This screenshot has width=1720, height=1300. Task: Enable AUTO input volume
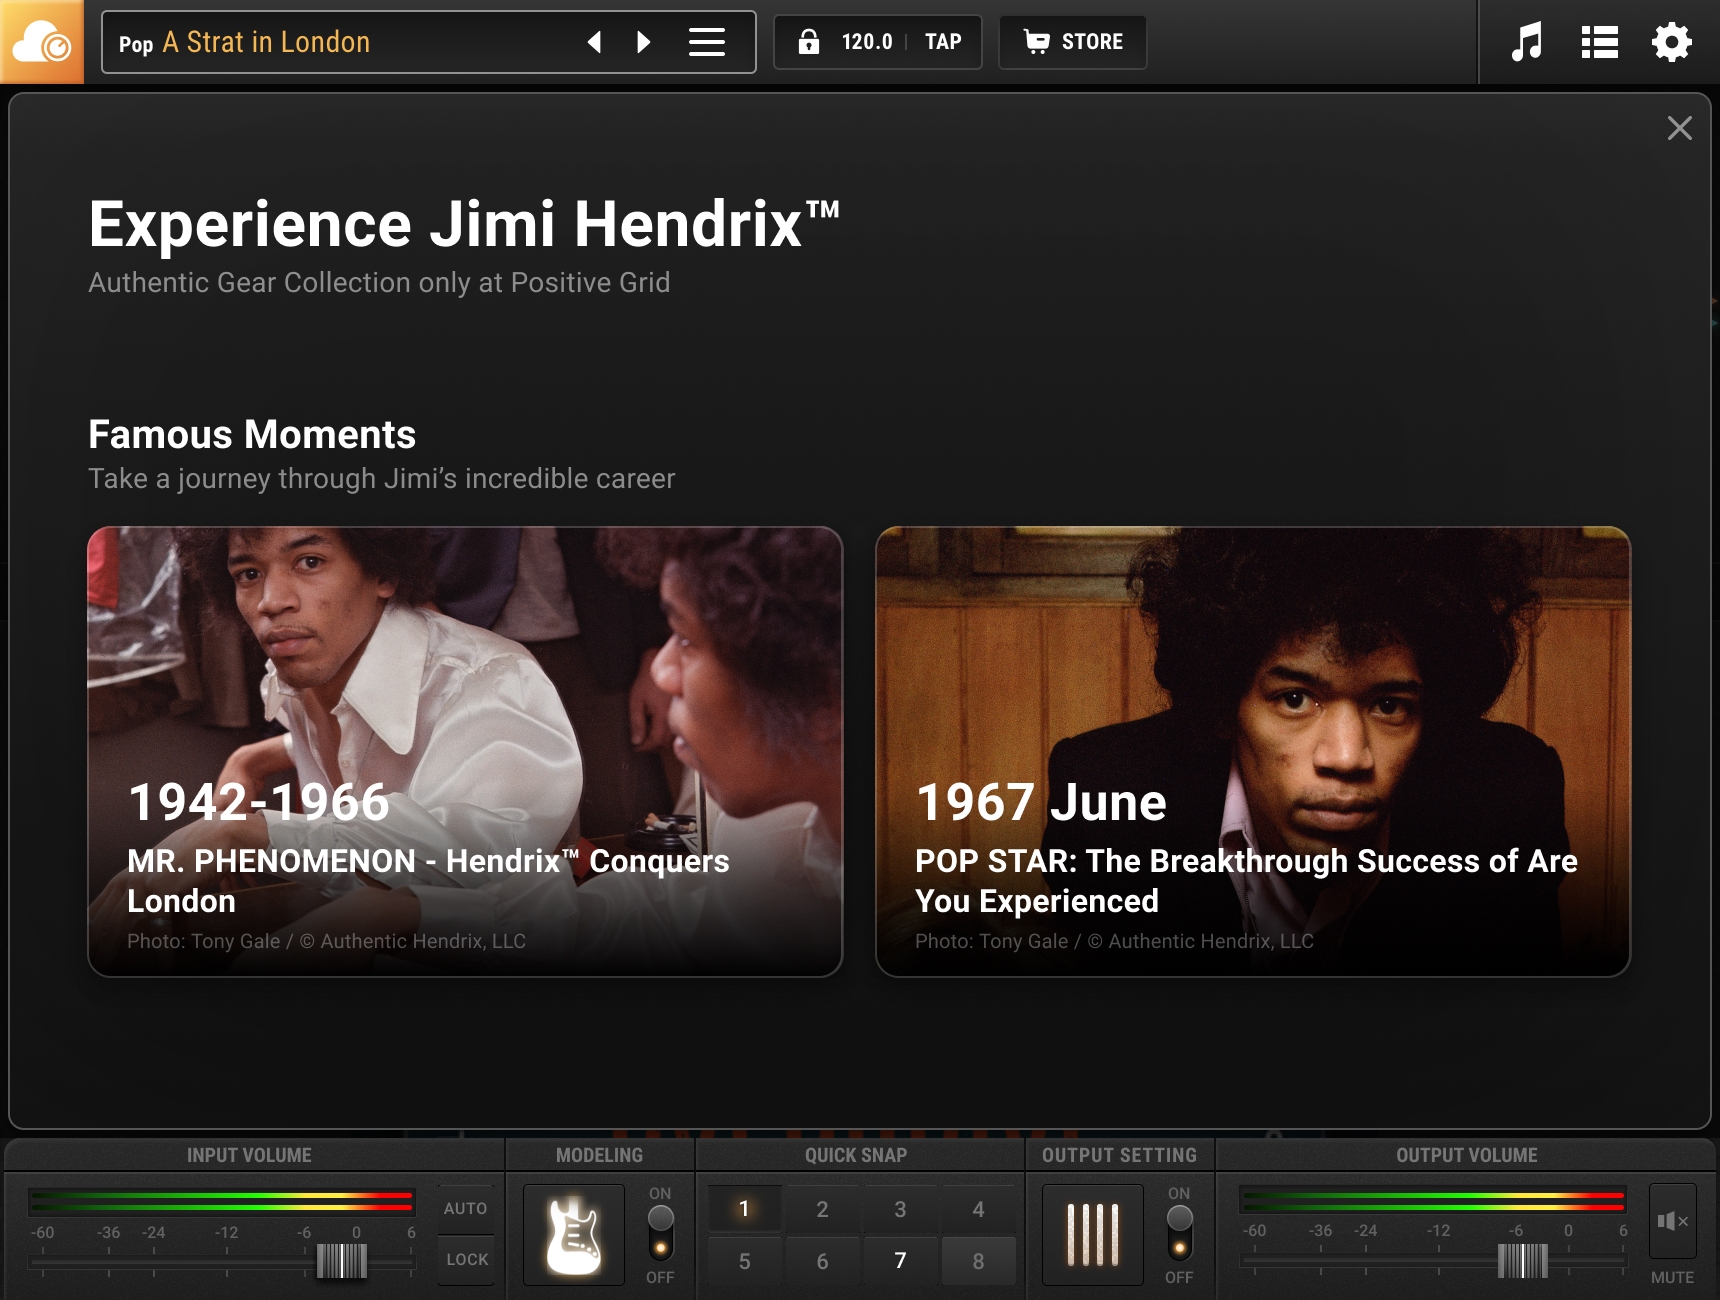pyautogui.click(x=466, y=1208)
